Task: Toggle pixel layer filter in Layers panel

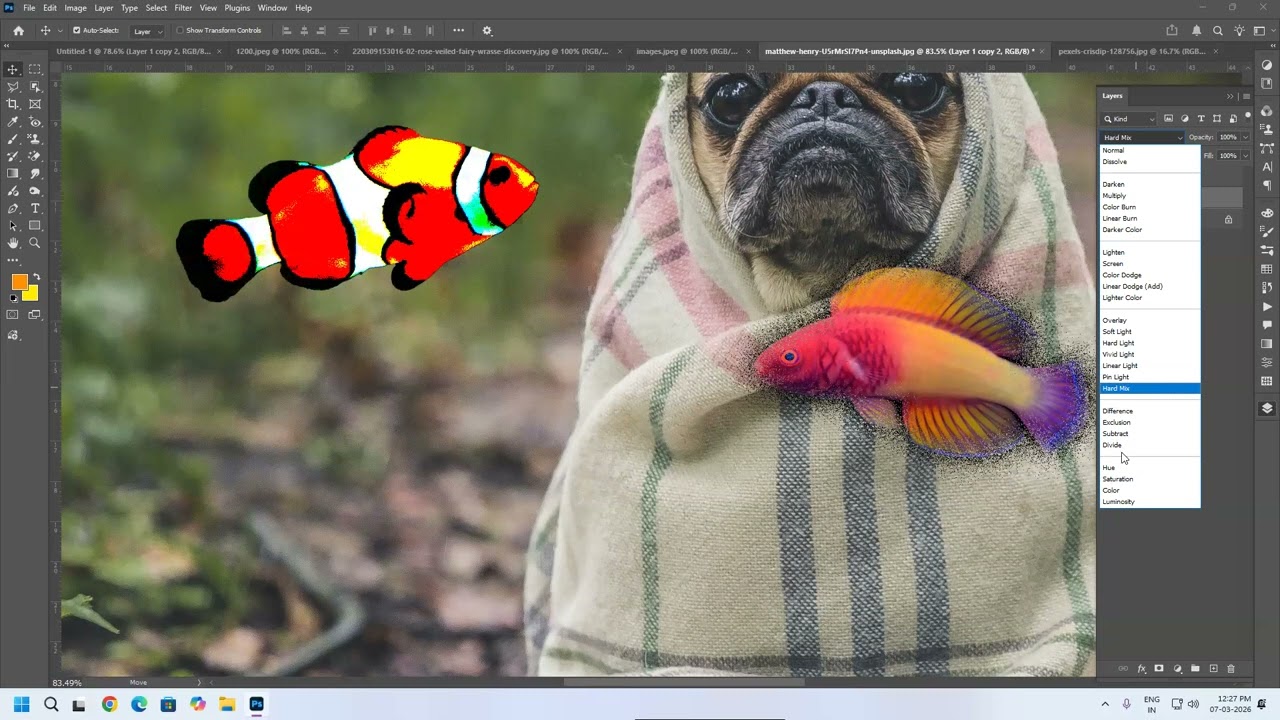Action: coord(1168,119)
